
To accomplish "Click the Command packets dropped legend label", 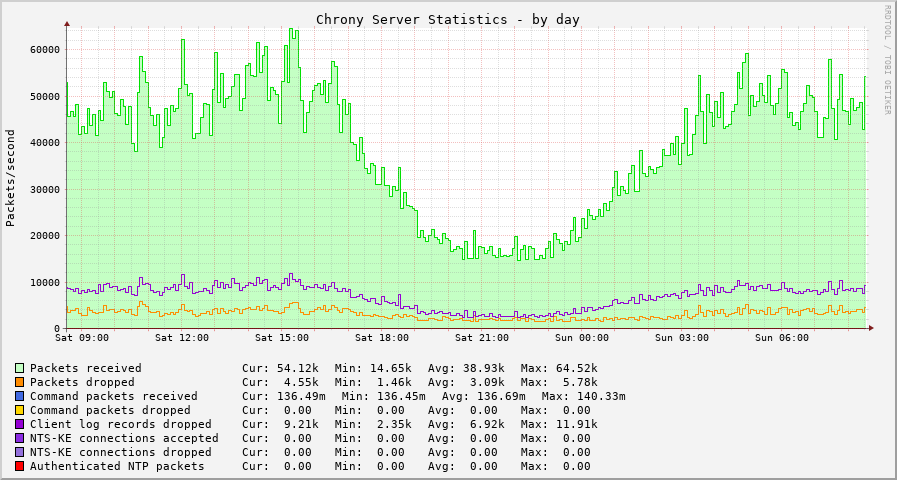I will [110, 410].
